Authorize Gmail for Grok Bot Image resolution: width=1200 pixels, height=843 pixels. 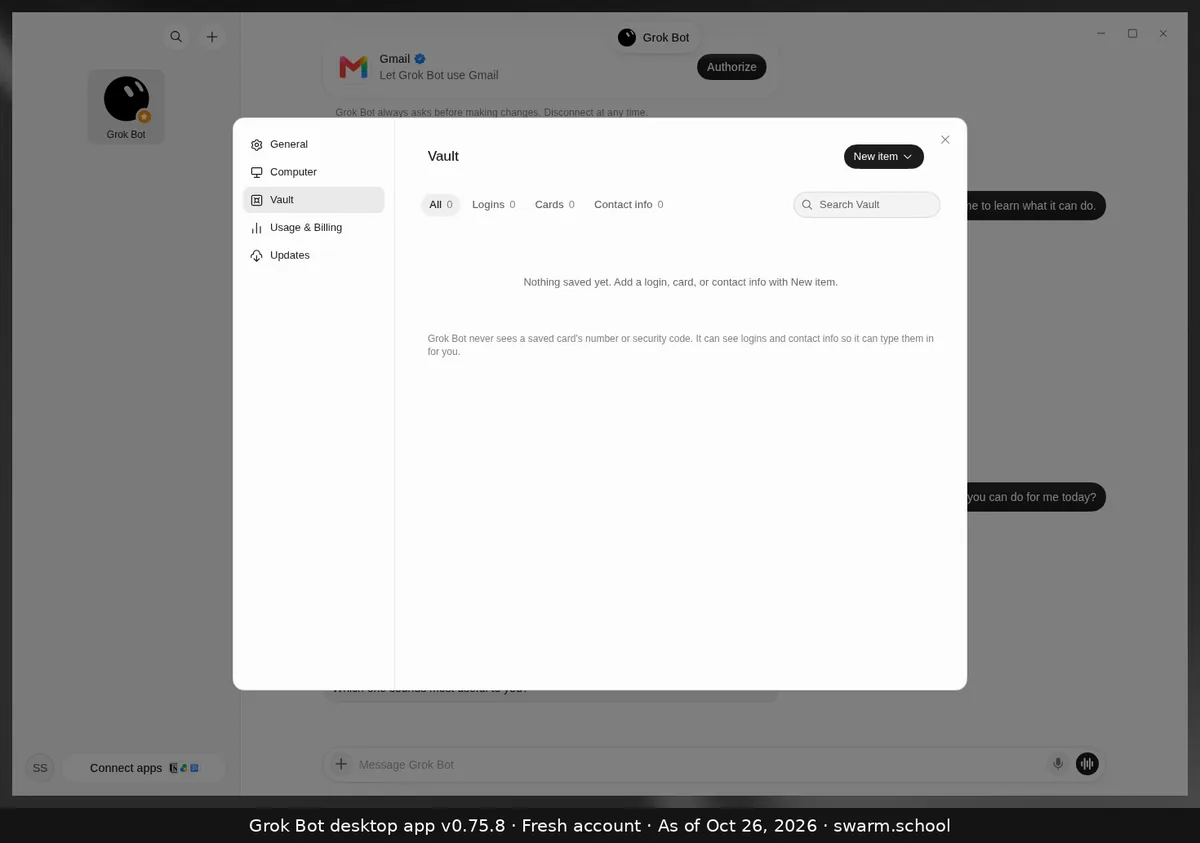point(732,67)
